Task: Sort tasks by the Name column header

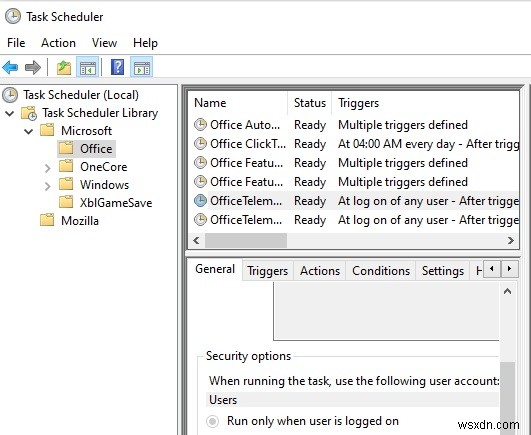Action: coord(238,103)
